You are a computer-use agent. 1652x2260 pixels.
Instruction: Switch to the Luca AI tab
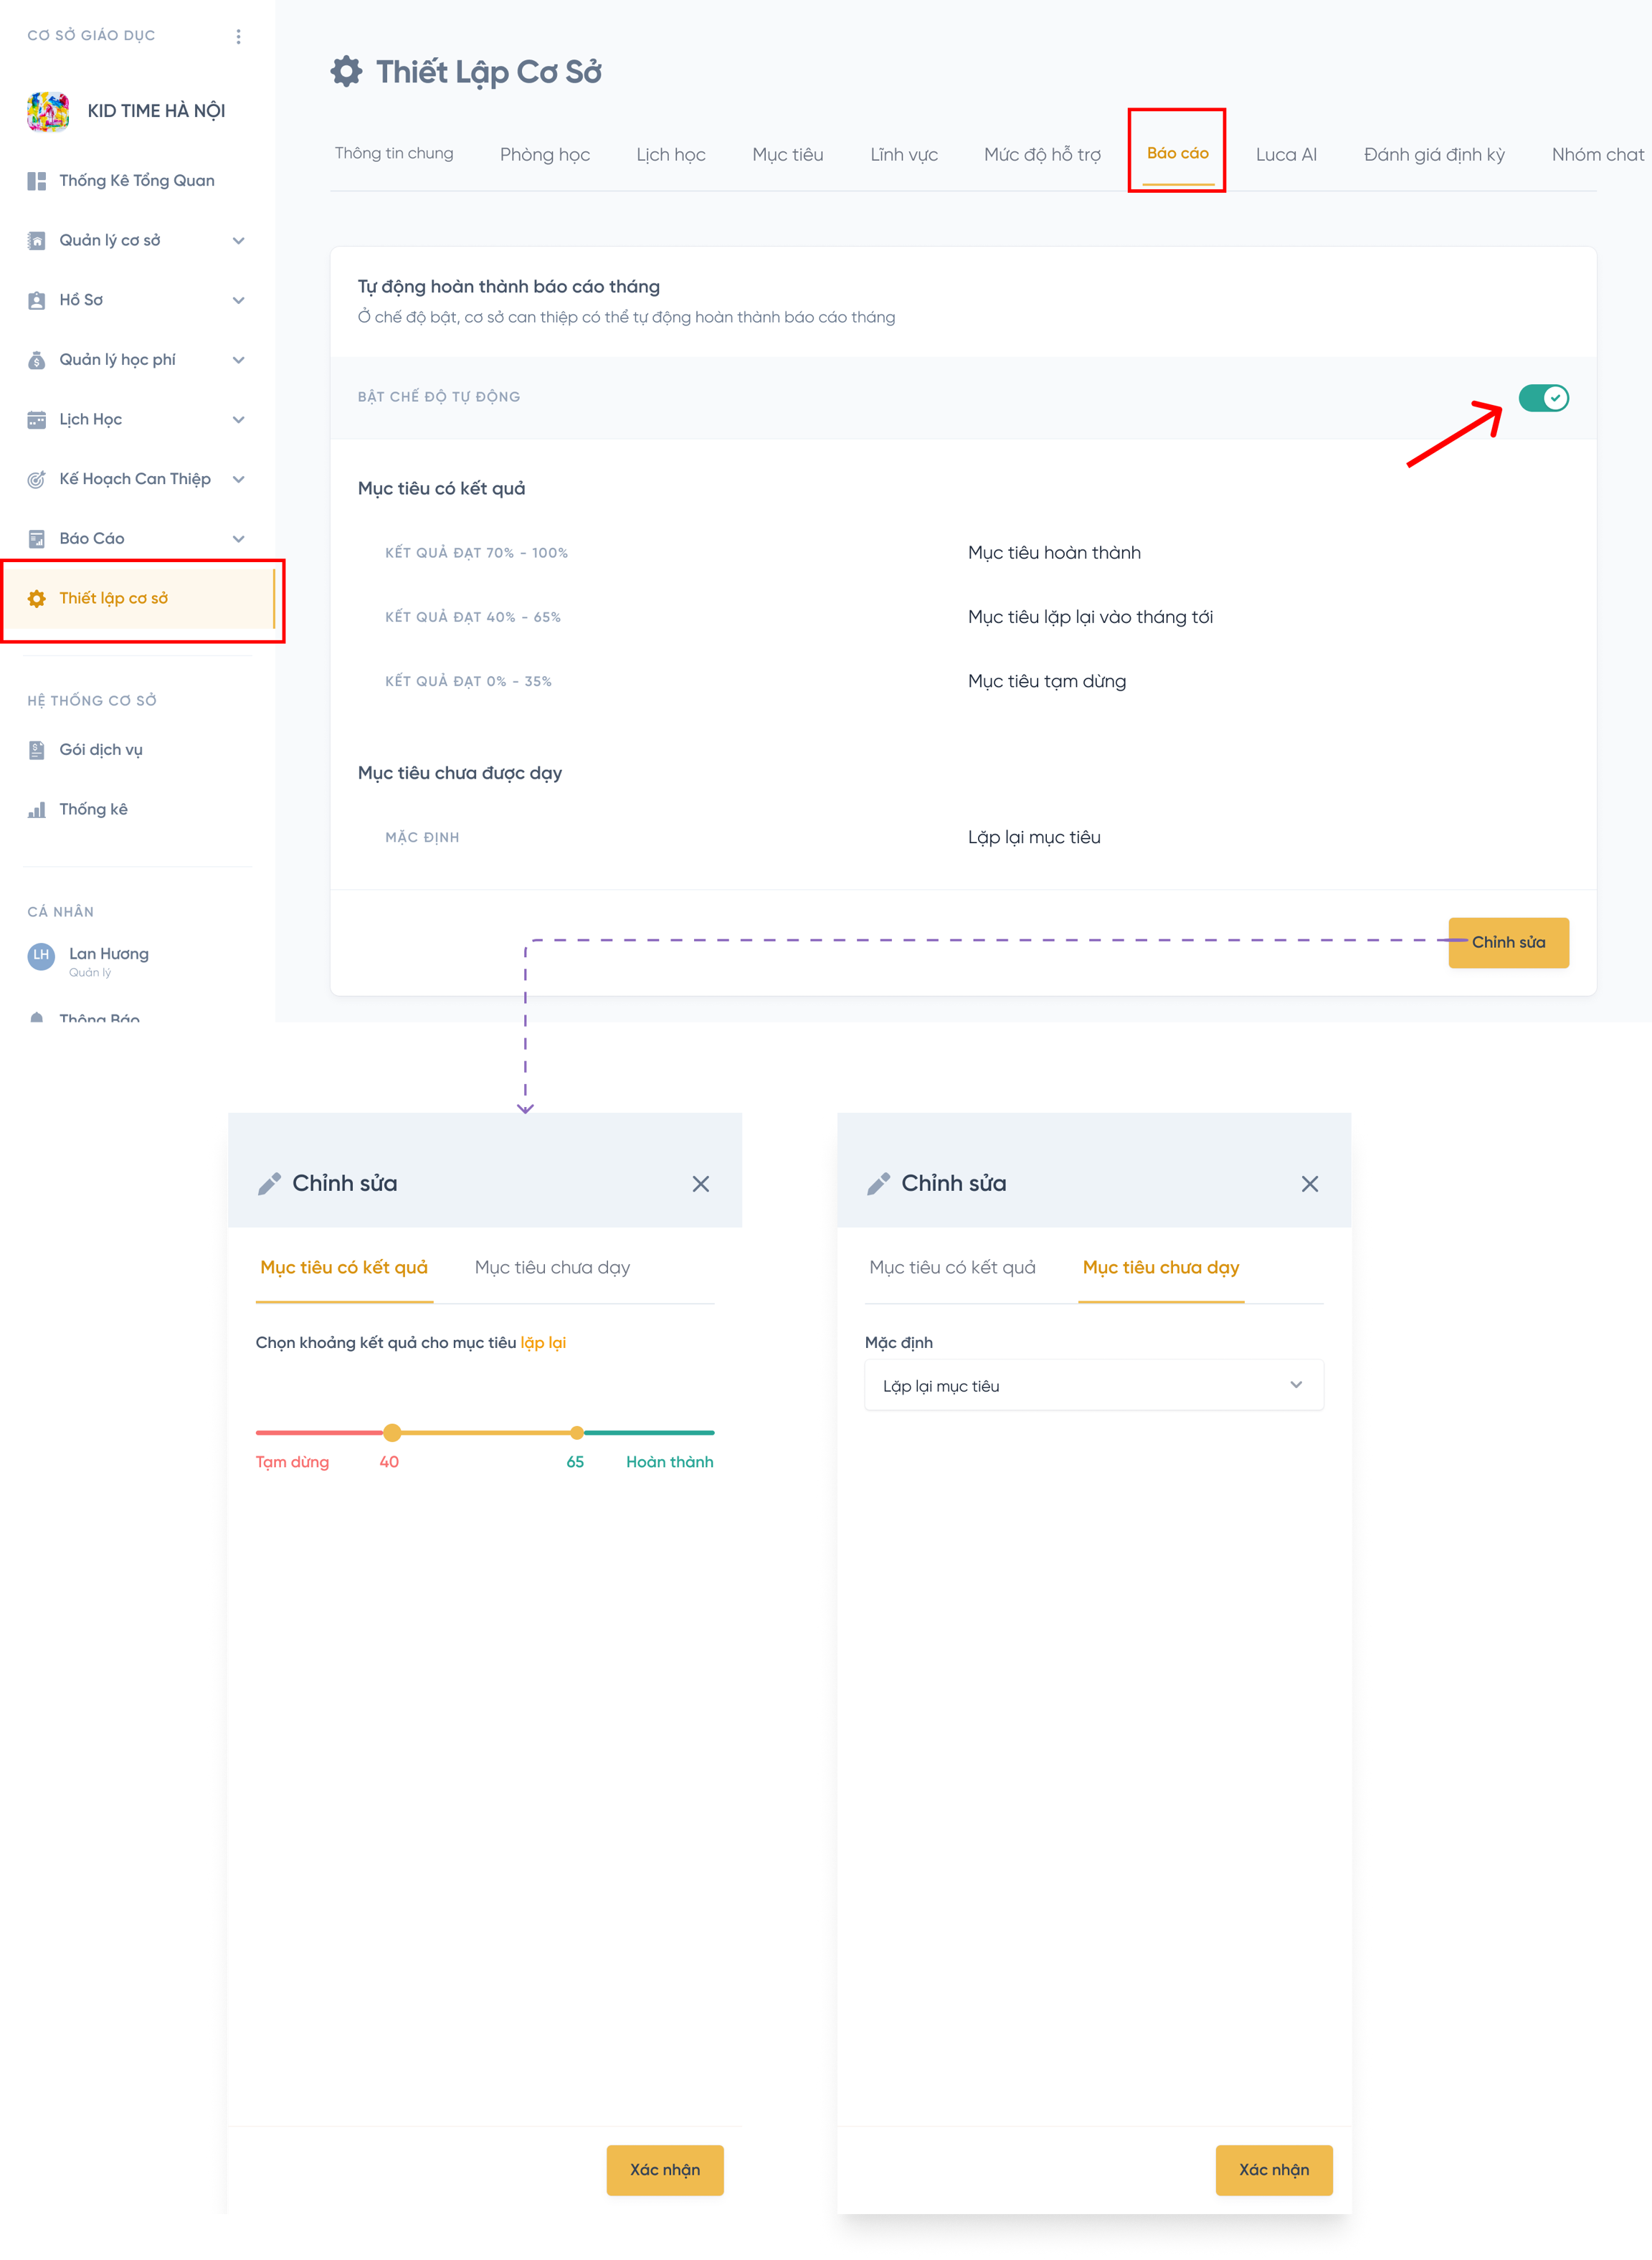click(1286, 155)
